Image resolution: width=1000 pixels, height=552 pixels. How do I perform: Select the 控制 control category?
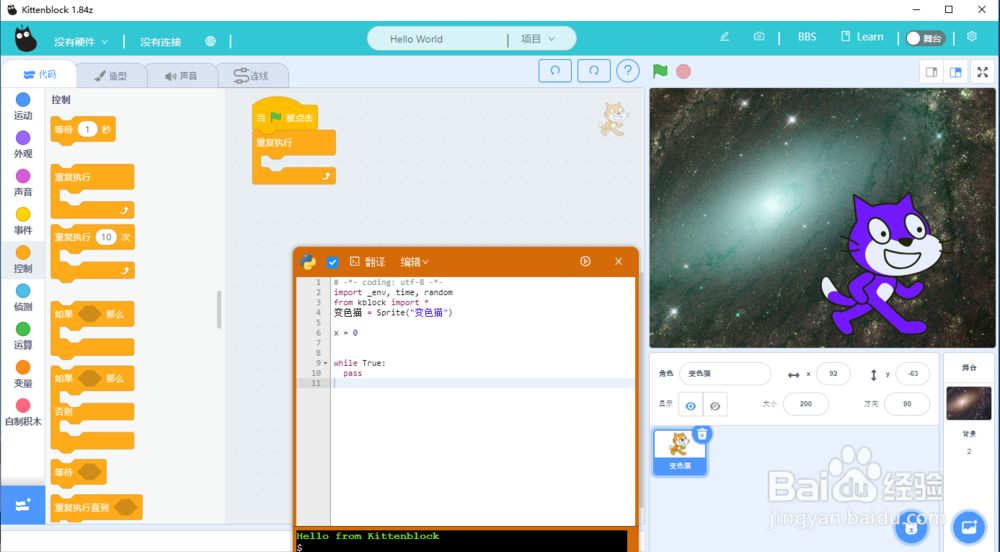coord(23,259)
